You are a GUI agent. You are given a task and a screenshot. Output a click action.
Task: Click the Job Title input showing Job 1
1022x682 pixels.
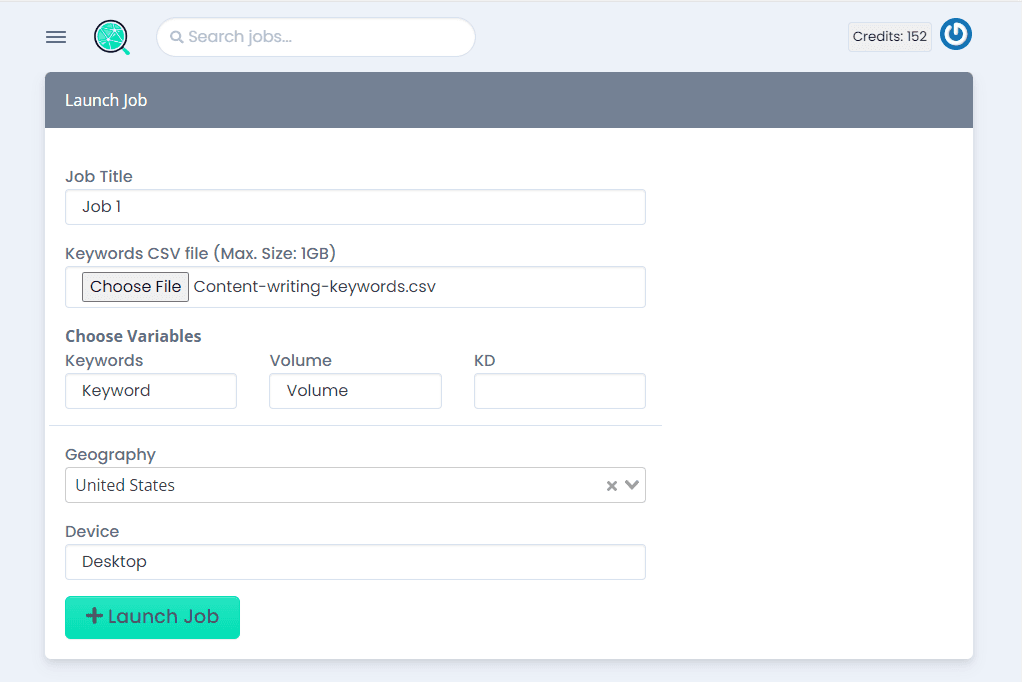tap(355, 207)
